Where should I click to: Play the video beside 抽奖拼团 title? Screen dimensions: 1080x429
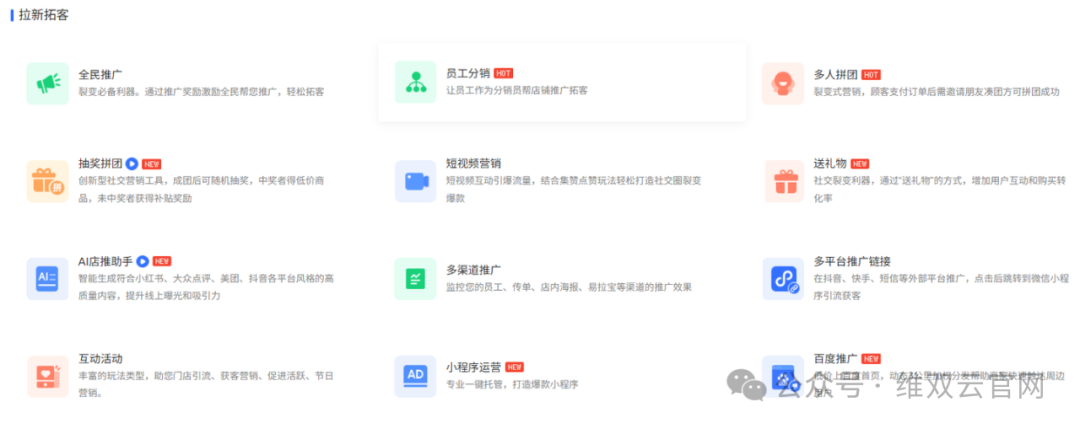coord(132,164)
